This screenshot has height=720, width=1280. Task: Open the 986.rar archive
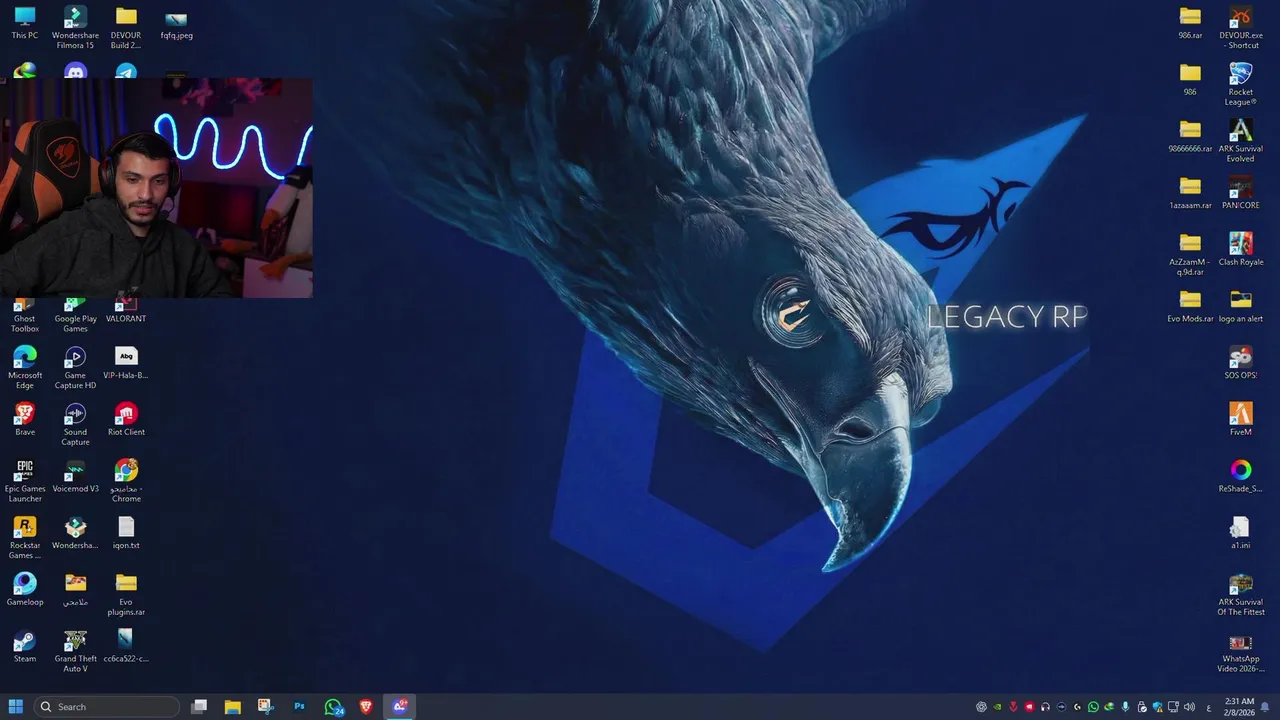(1190, 23)
